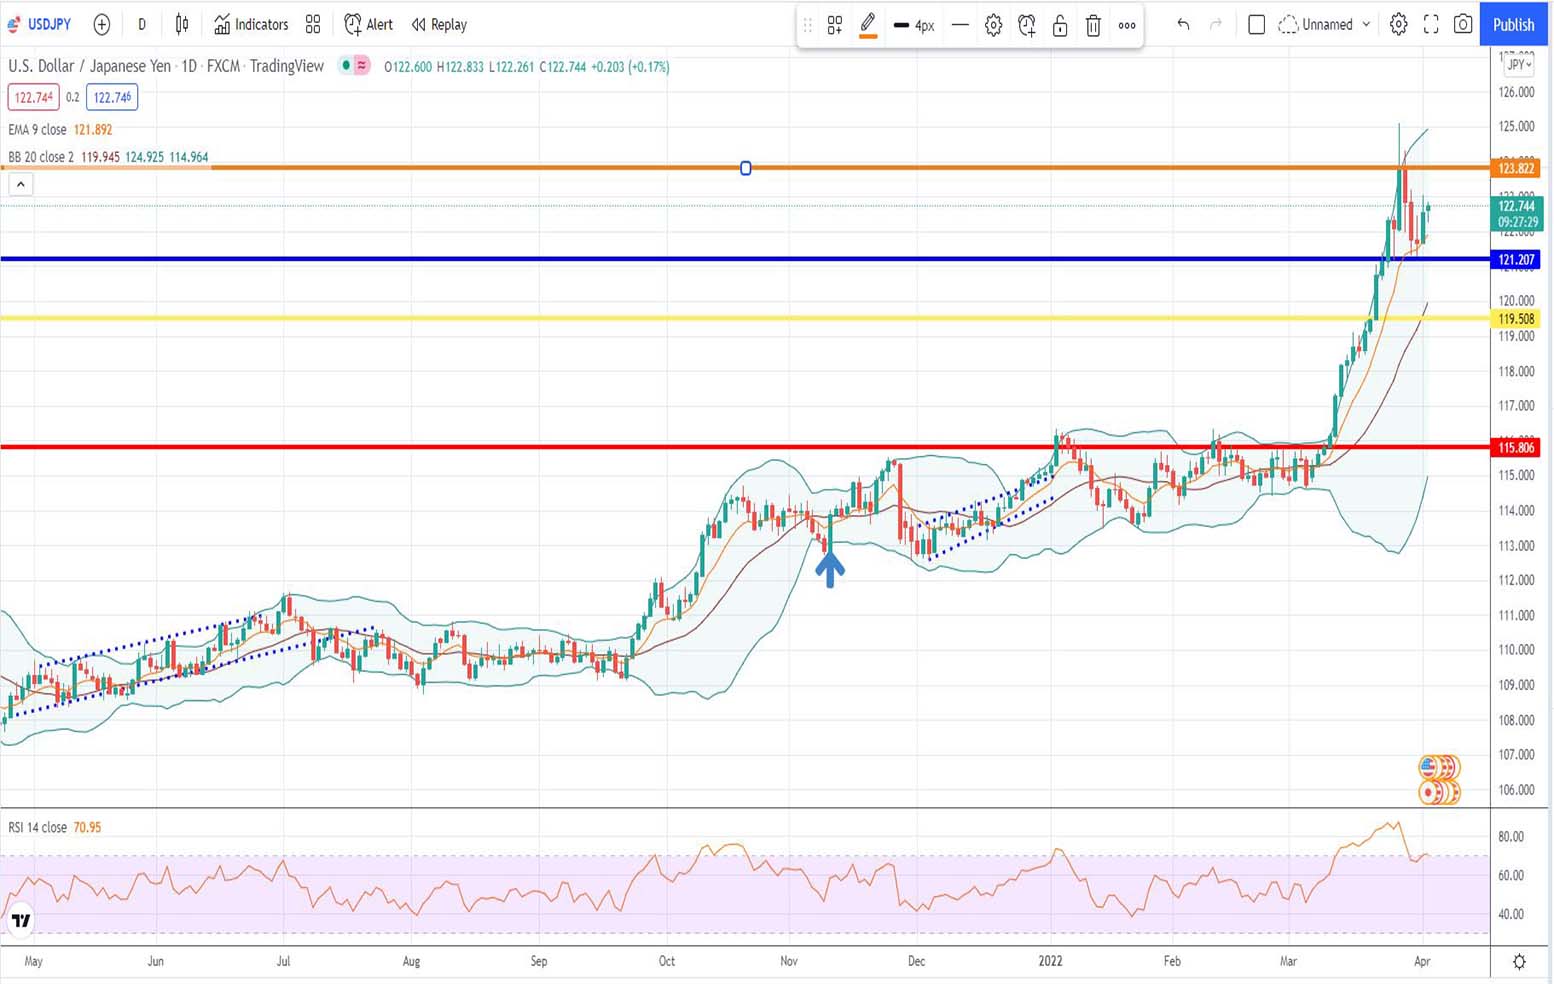
Task: Delete the selected drawing with trash icon
Action: (1093, 26)
